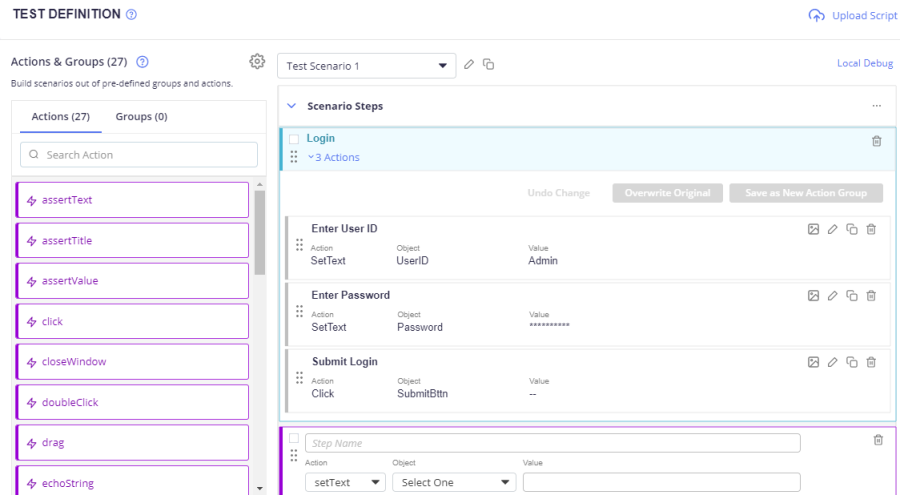Viewport: 900px width, 495px height.
Task: Collapse the Scenario Steps section
Action: pyautogui.click(x=292, y=106)
